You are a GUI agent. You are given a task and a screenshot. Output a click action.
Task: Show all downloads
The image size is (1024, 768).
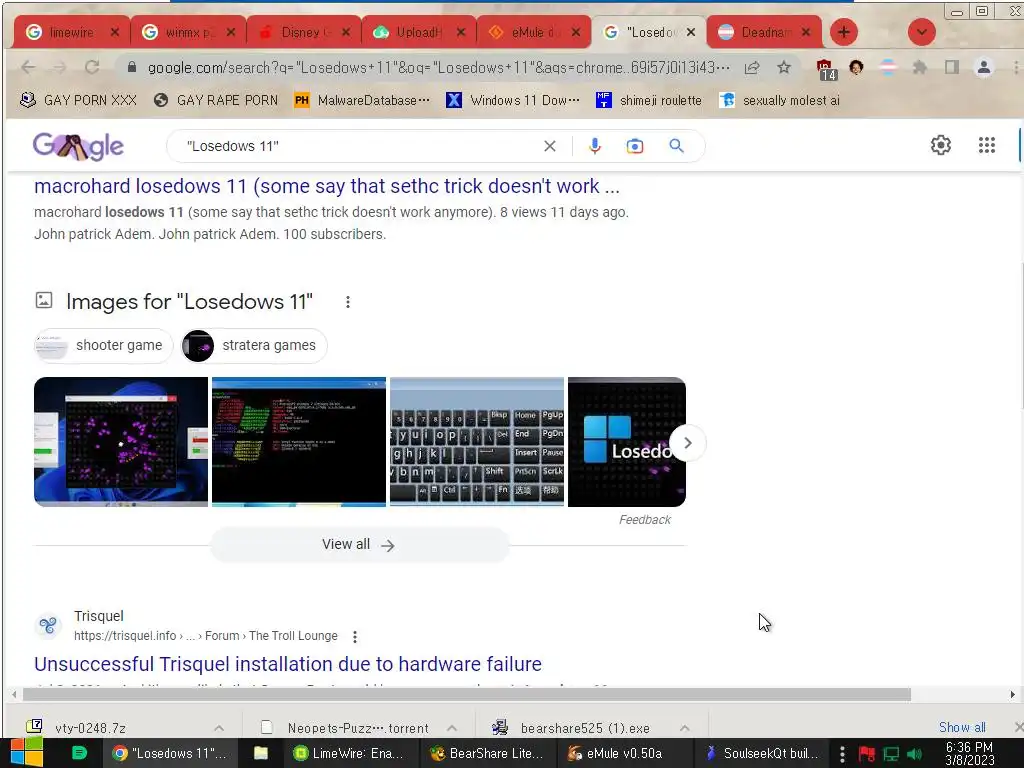[962, 727]
